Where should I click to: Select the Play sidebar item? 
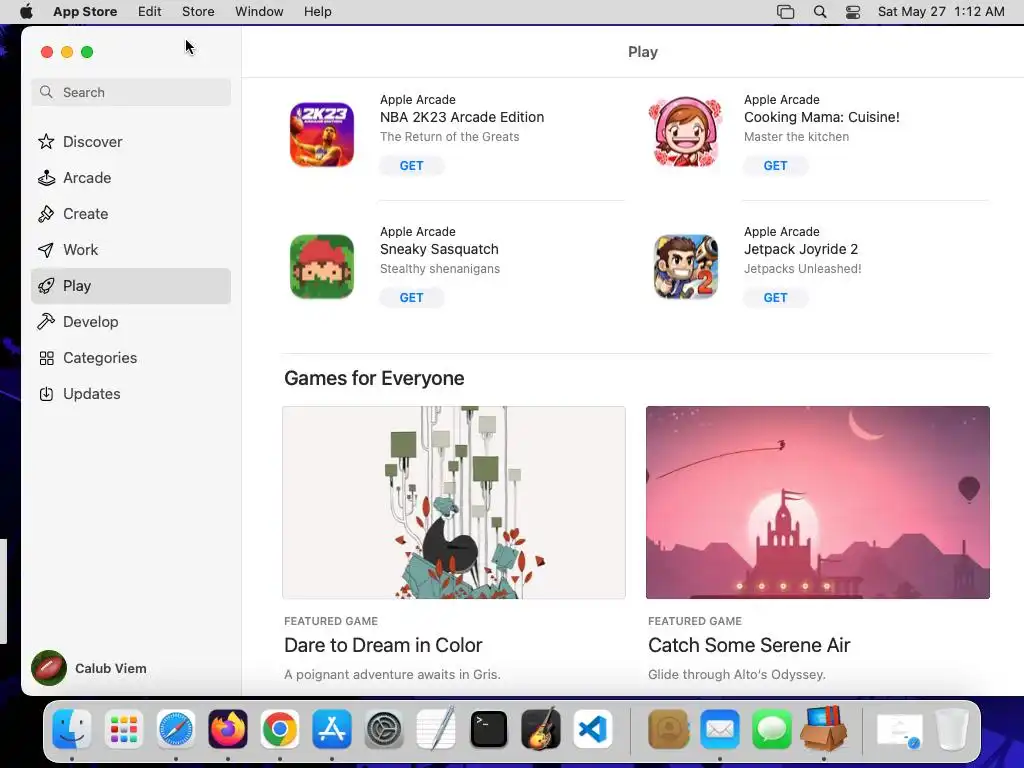pyautogui.click(x=131, y=285)
